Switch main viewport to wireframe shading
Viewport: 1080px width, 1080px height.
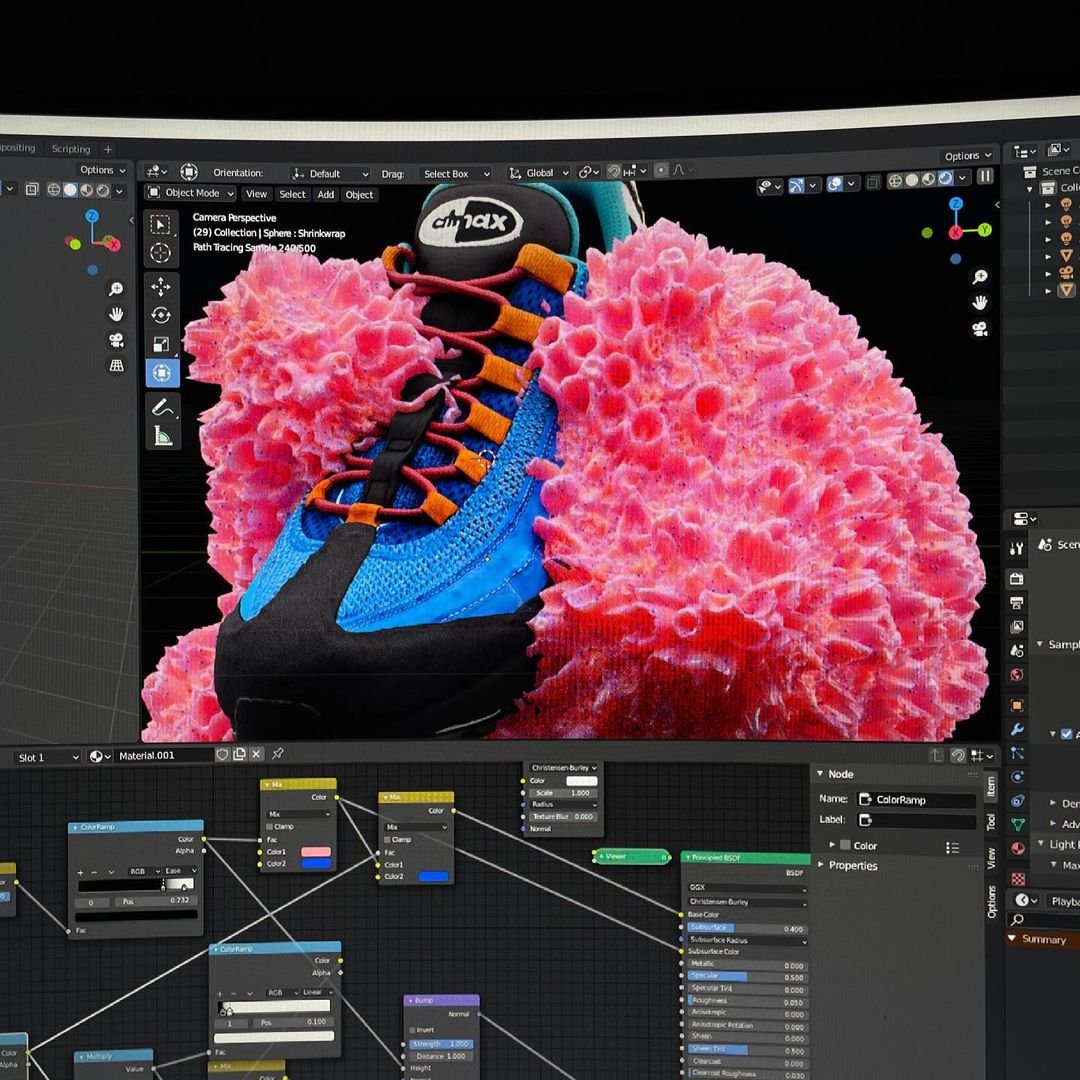click(x=895, y=180)
